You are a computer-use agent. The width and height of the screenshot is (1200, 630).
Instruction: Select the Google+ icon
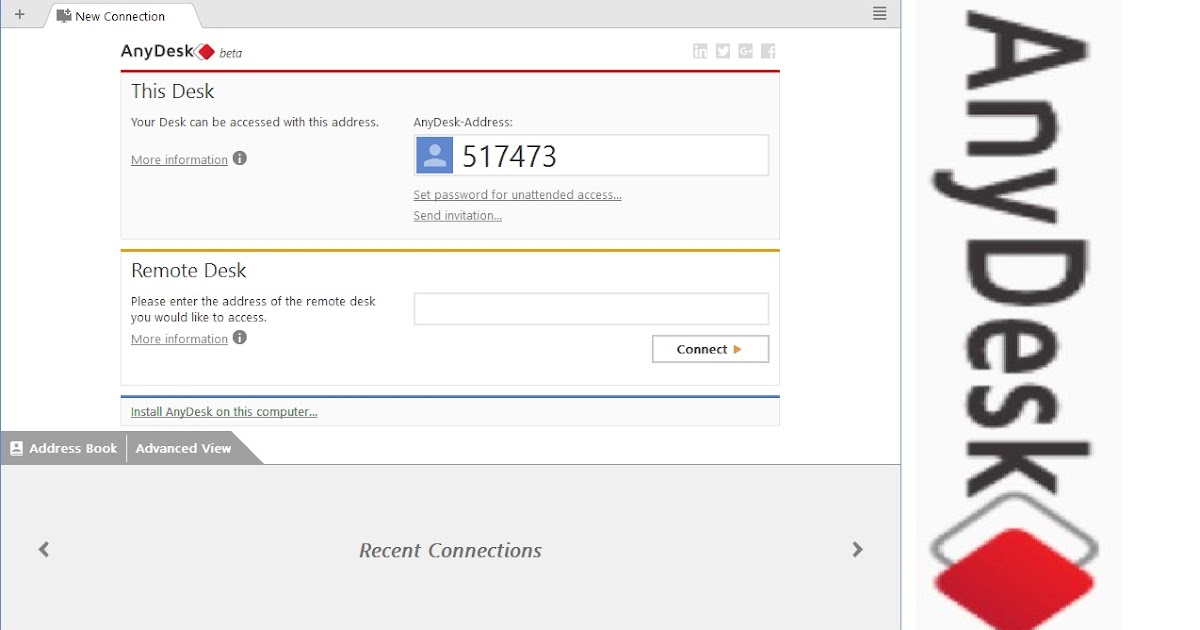745,50
